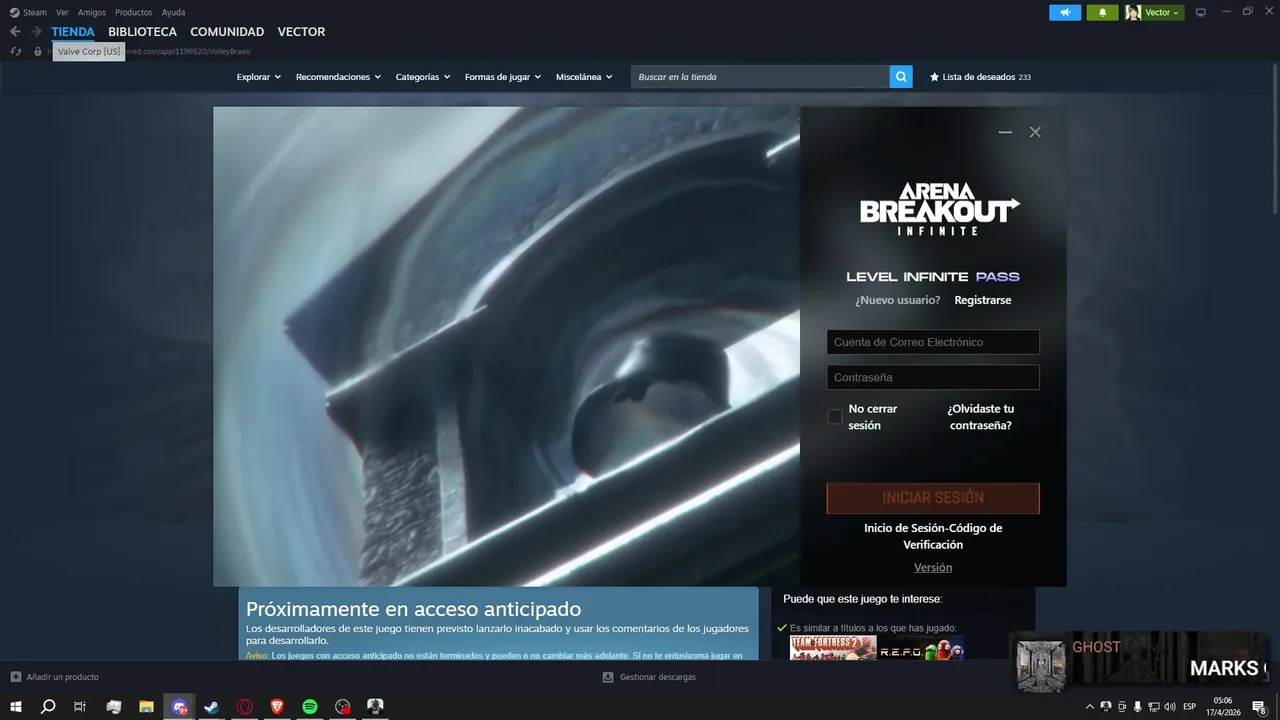Open the Amigos menu

[x=92, y=12]
